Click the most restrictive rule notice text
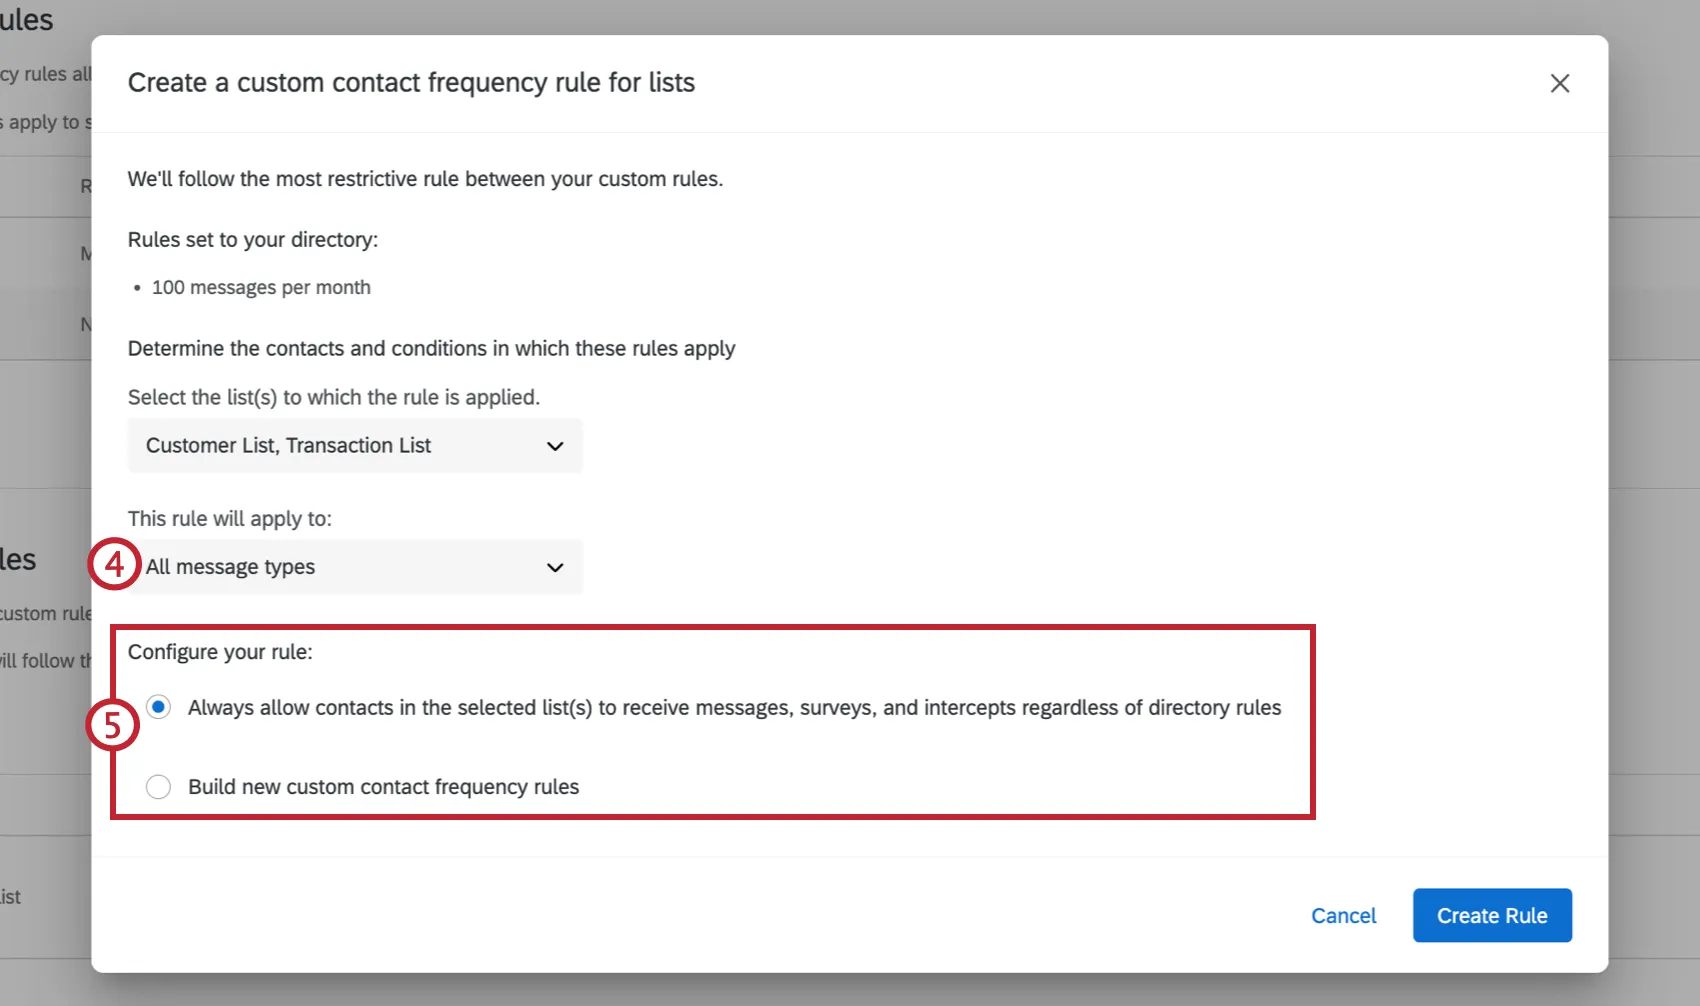 click(424, 178)
